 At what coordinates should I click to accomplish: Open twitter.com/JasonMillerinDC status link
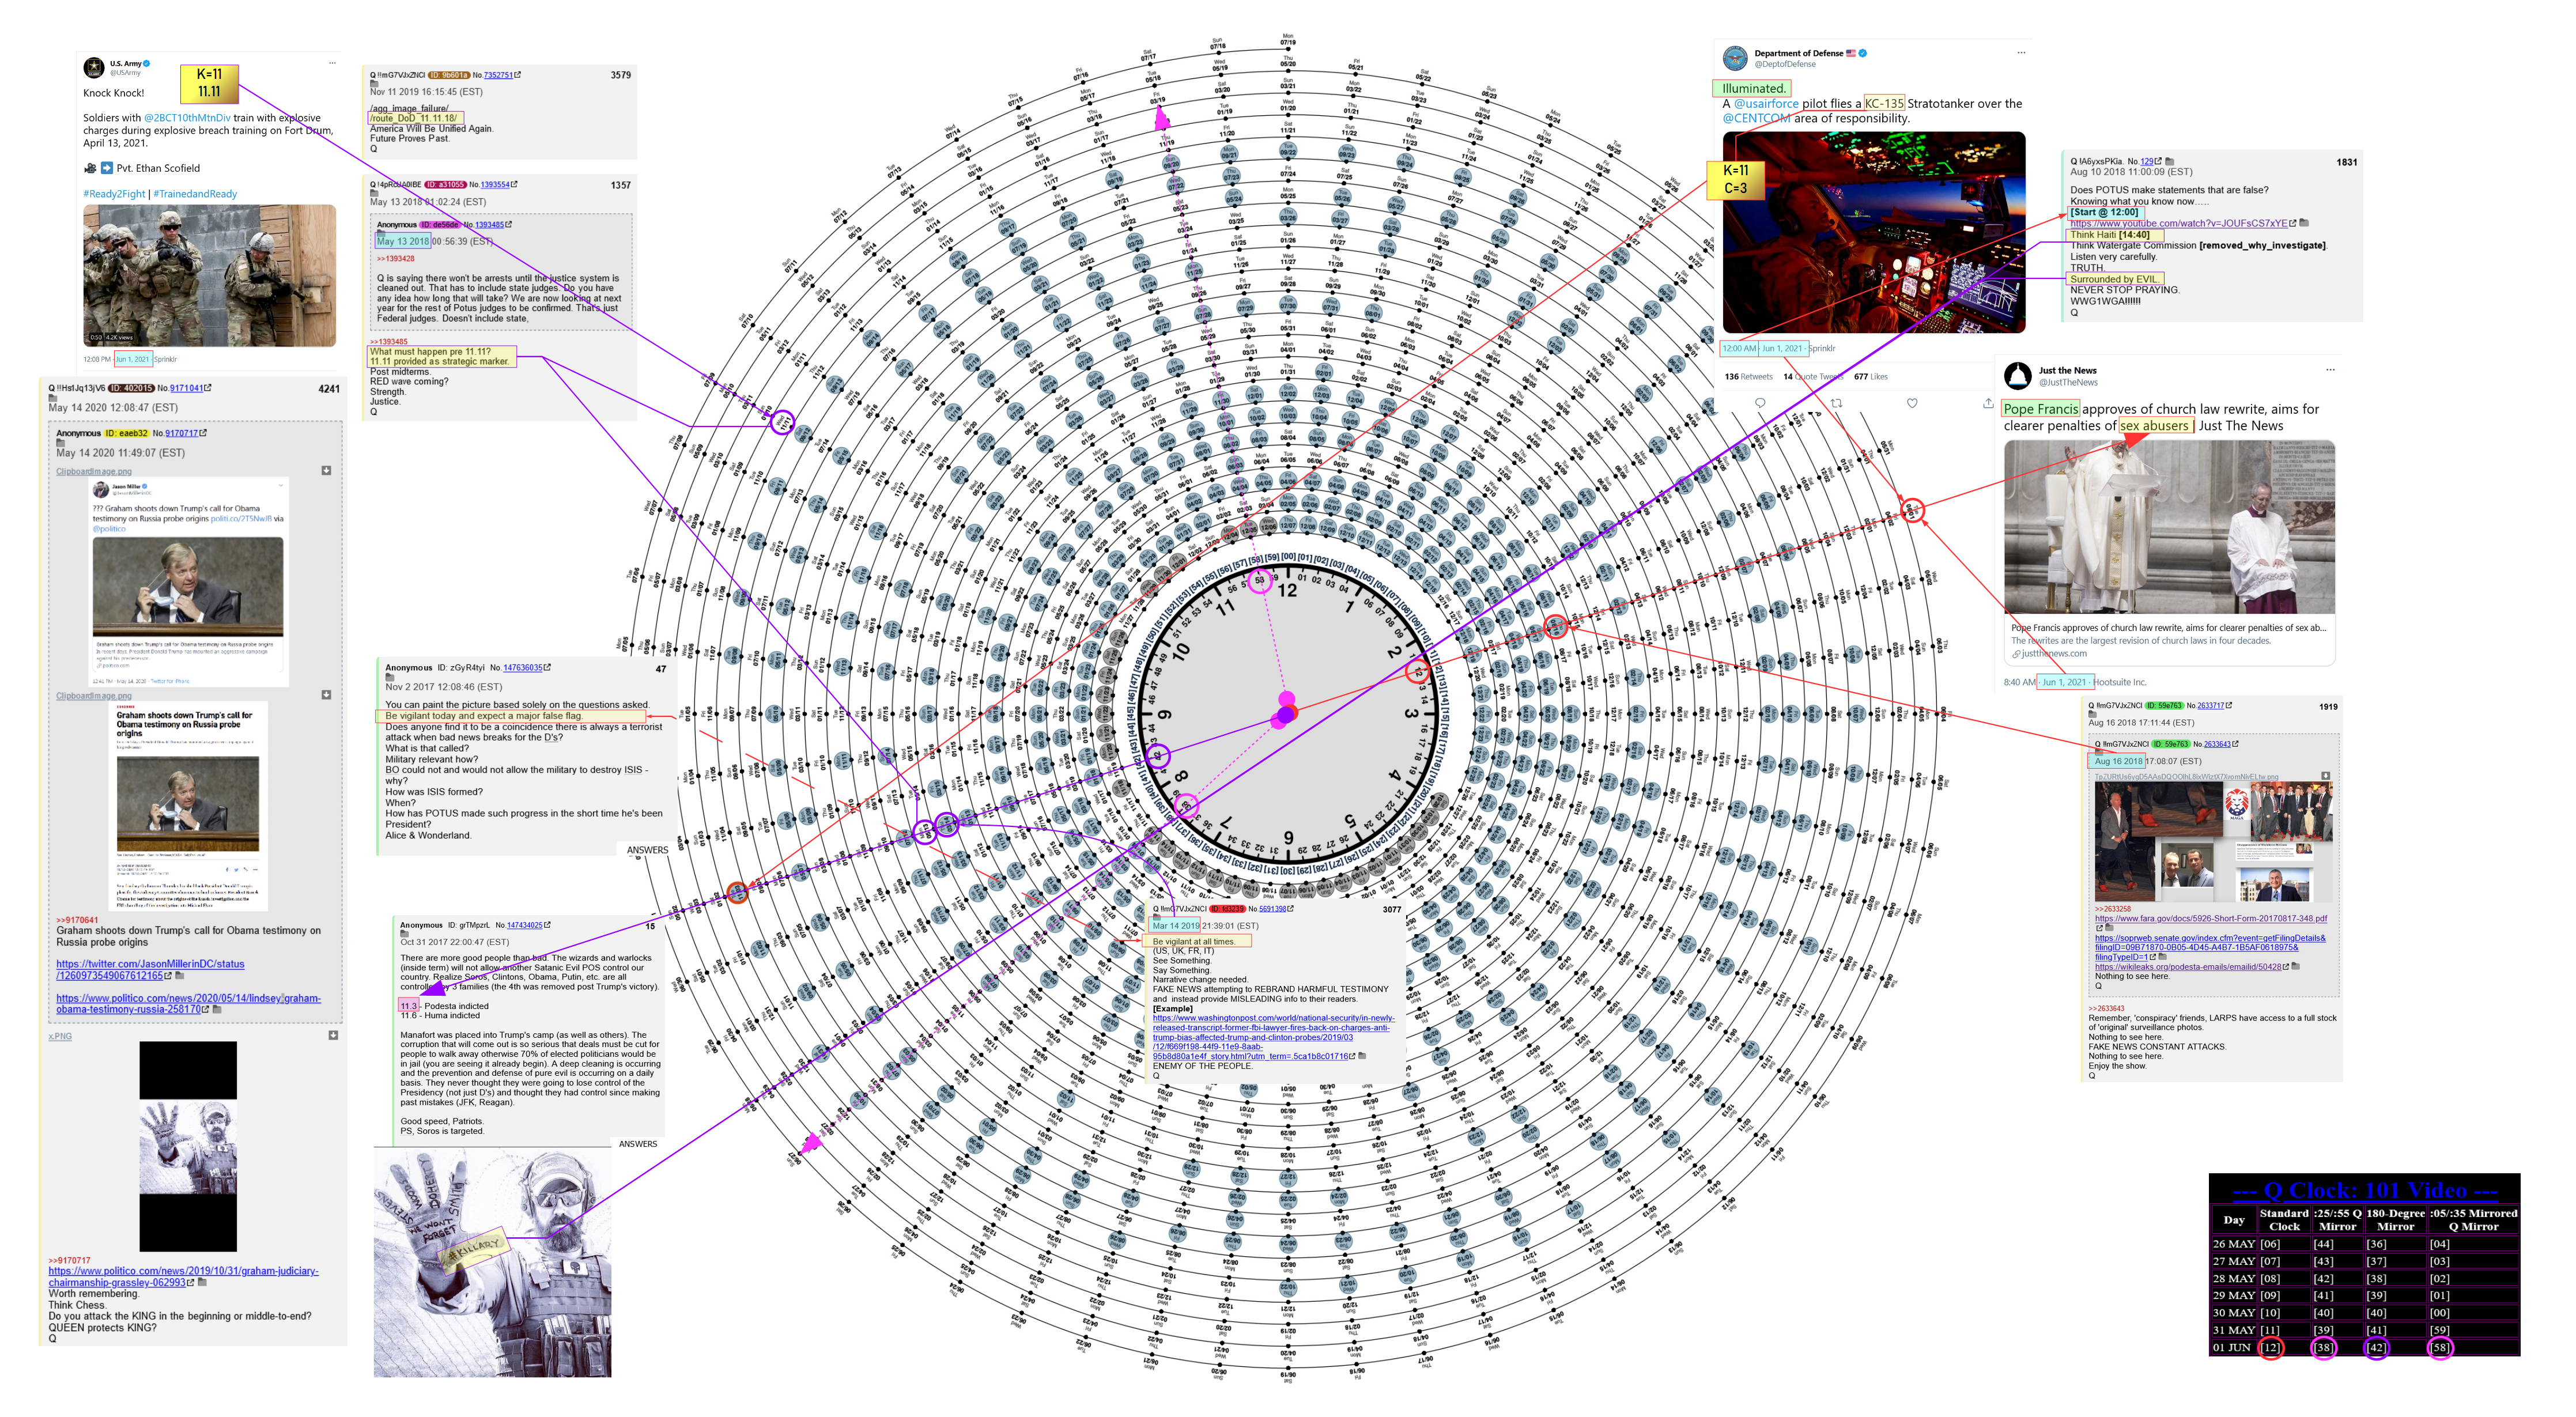(x=150, y=969)
